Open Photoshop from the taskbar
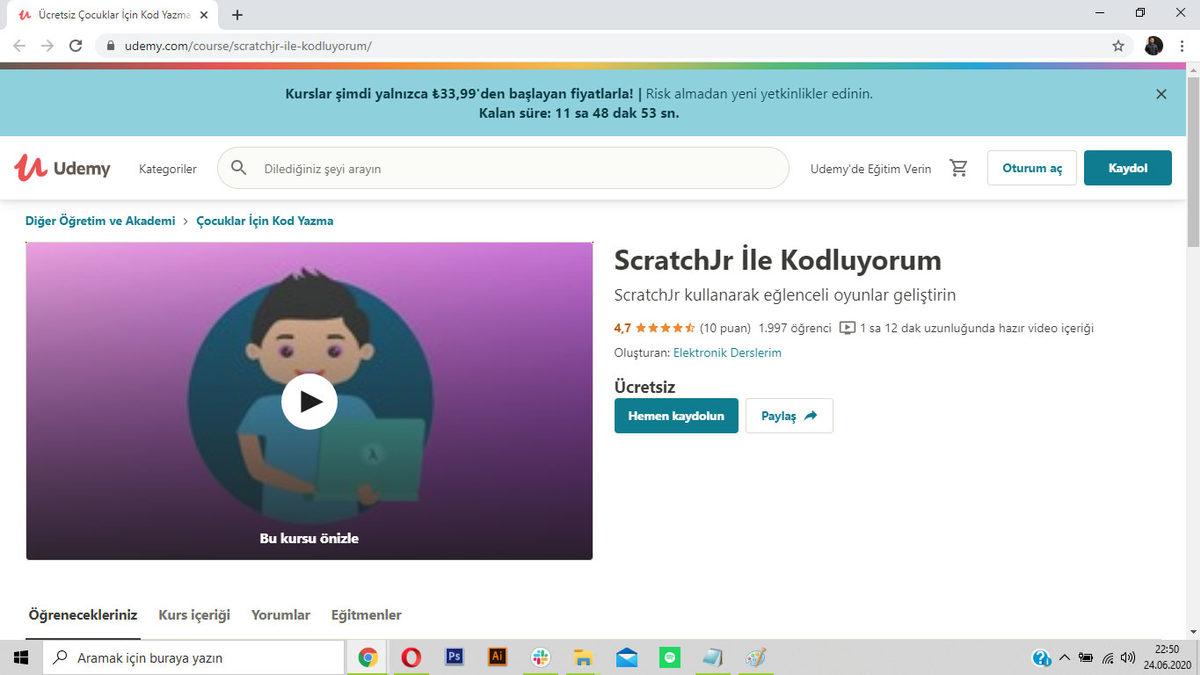 [x=454, y=657]
